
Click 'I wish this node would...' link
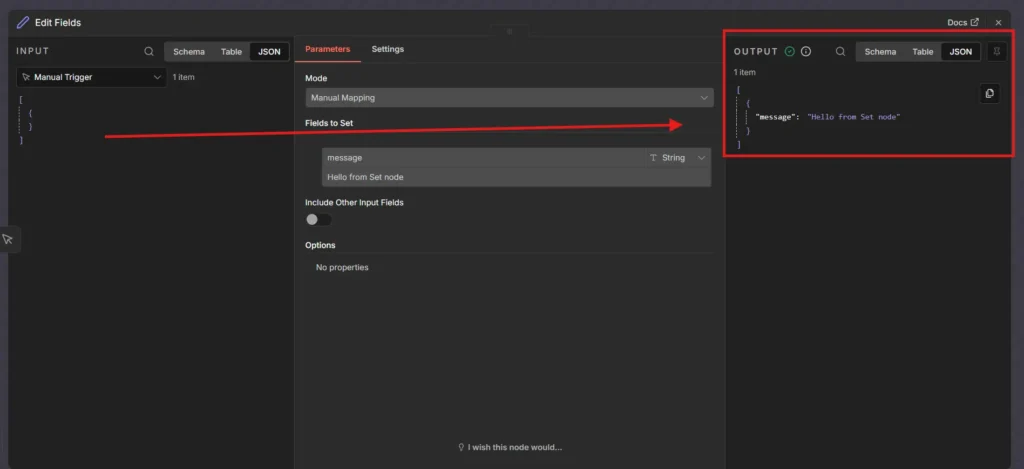click(x=509, y=447)
